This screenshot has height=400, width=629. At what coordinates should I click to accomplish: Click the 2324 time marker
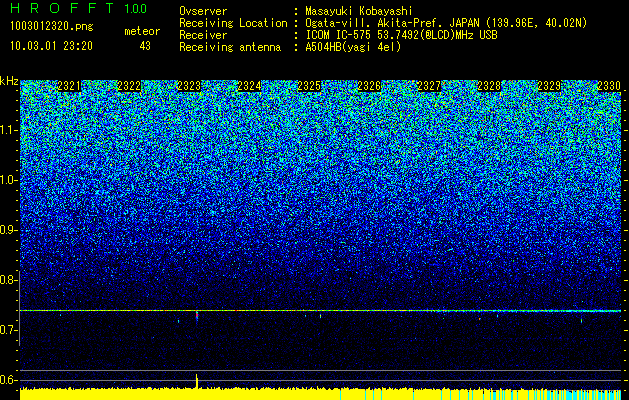[x=249, y=86]
